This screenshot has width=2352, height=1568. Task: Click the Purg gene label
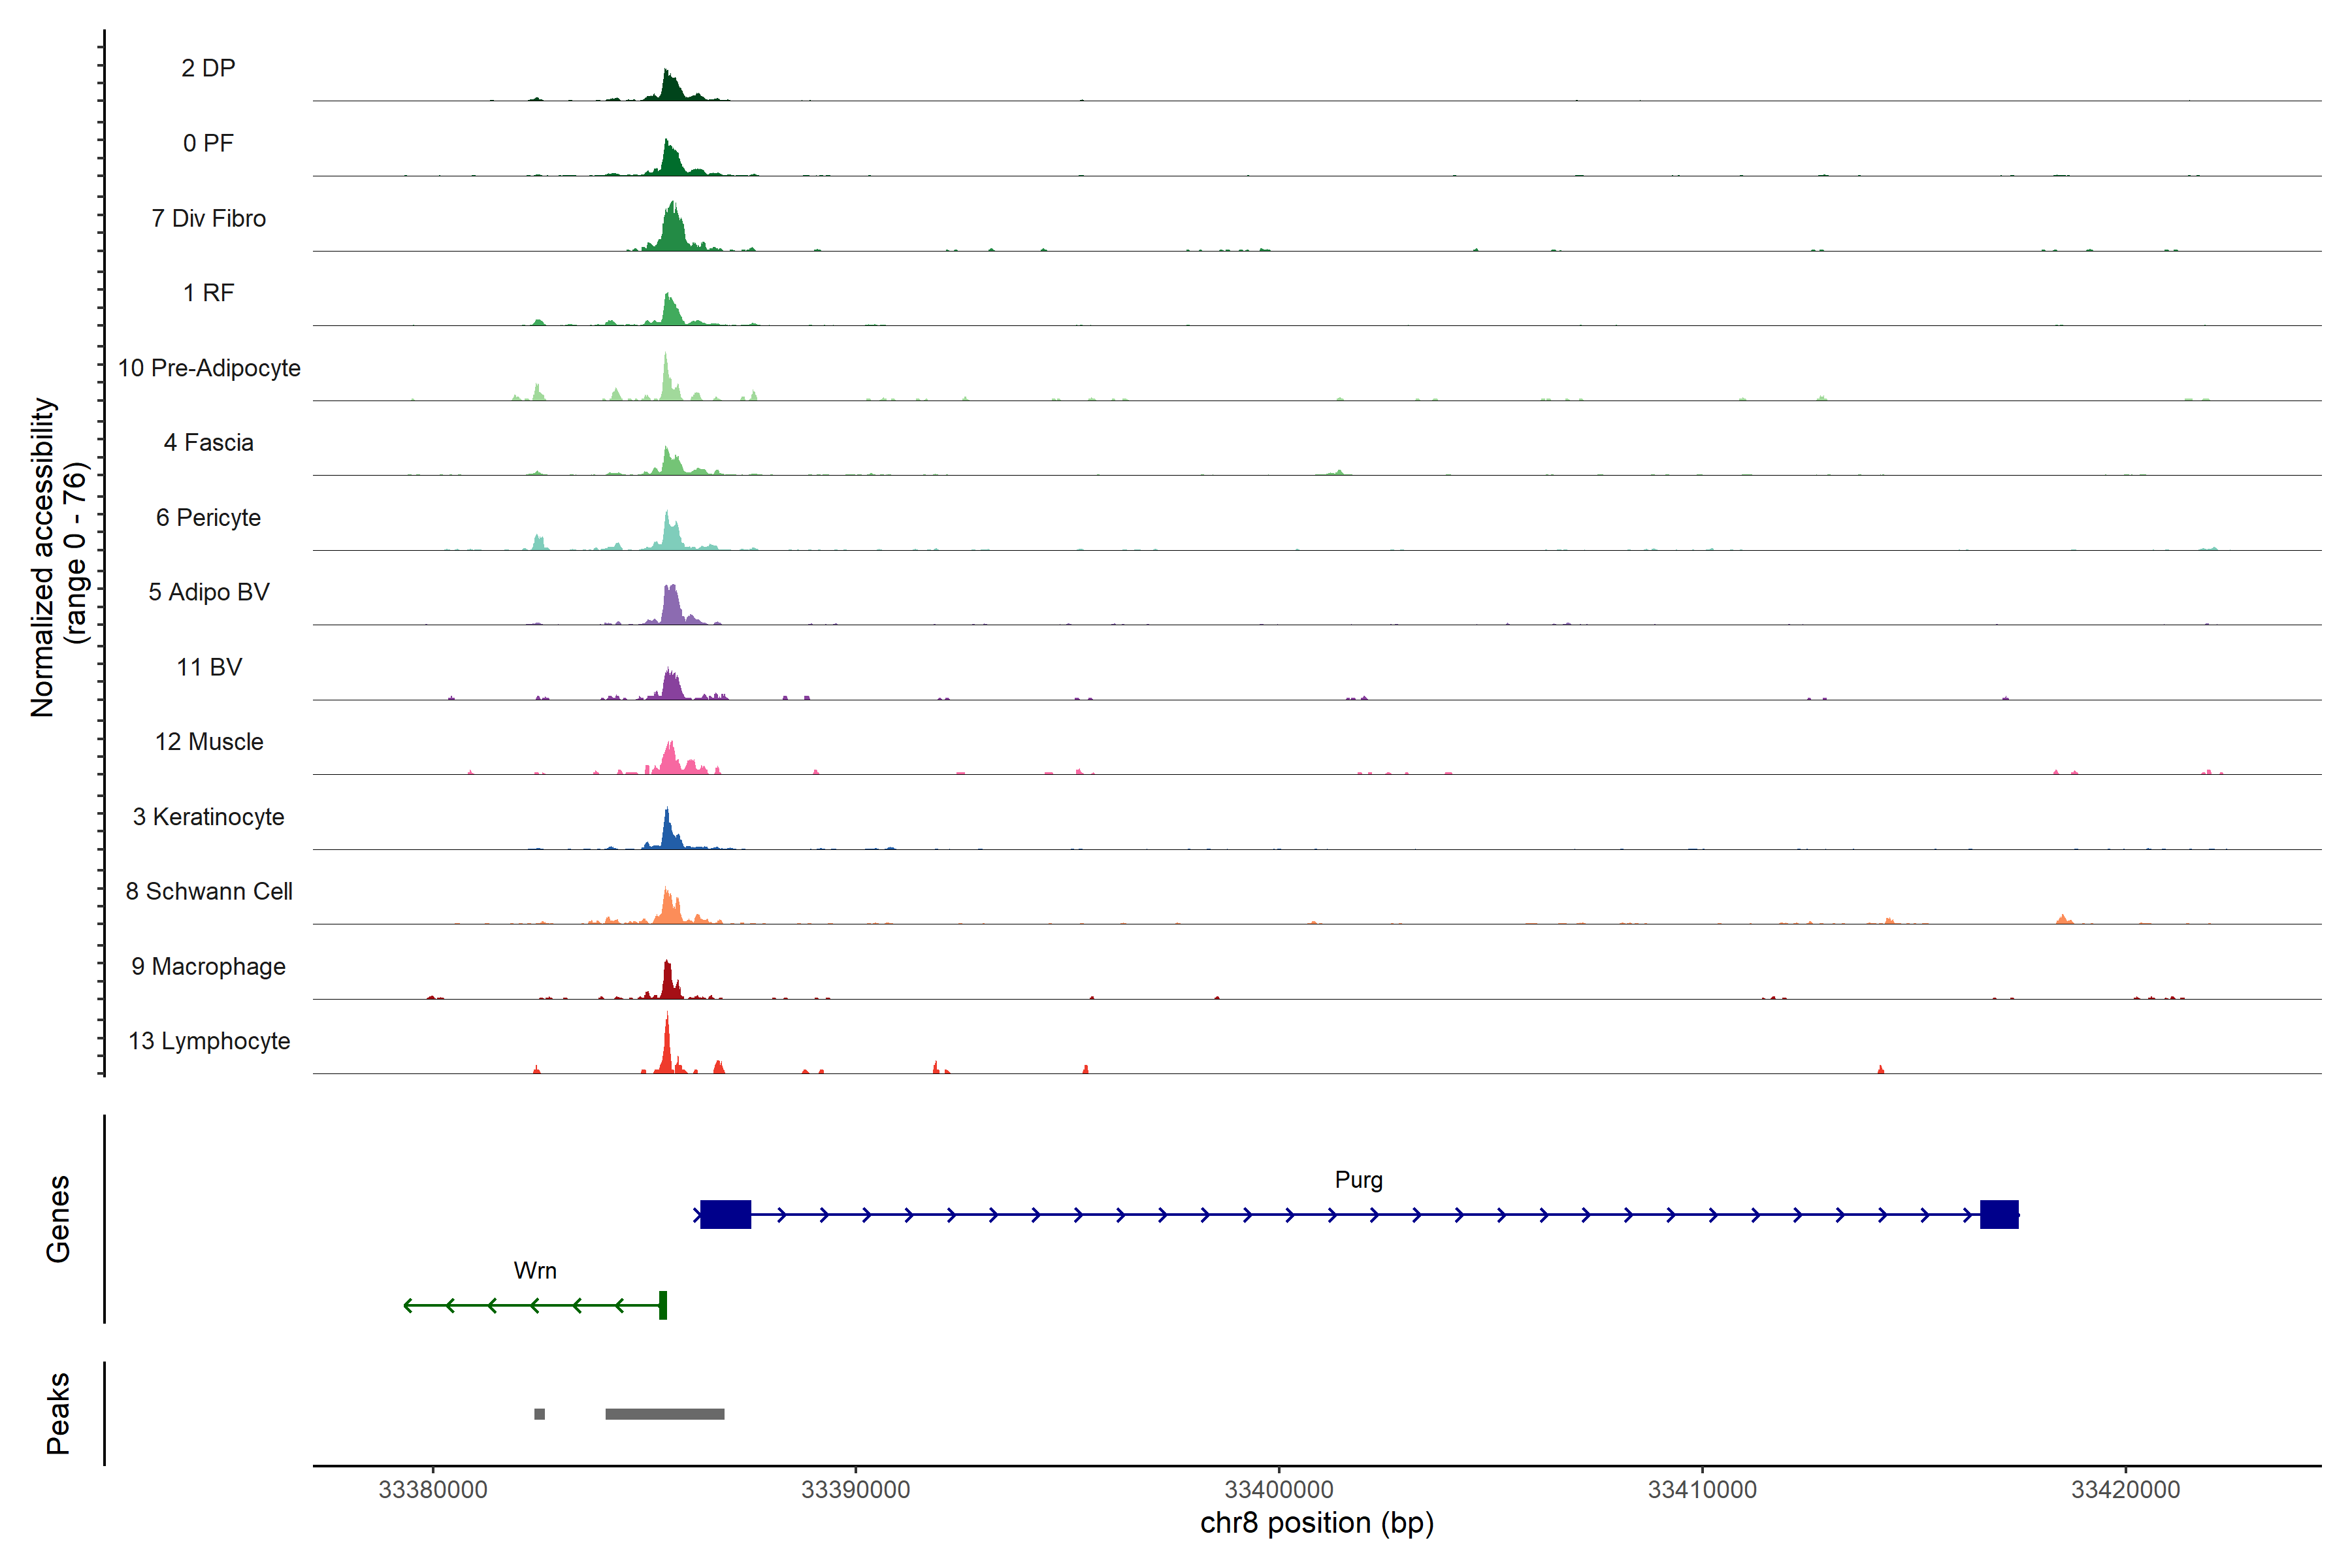(1358, 1180)
